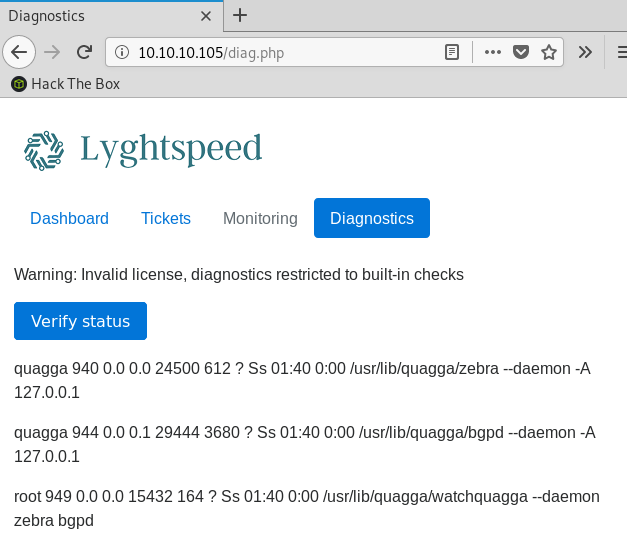Close the Diagnostics browser tab
627x539 pixels.
(205, 17)
